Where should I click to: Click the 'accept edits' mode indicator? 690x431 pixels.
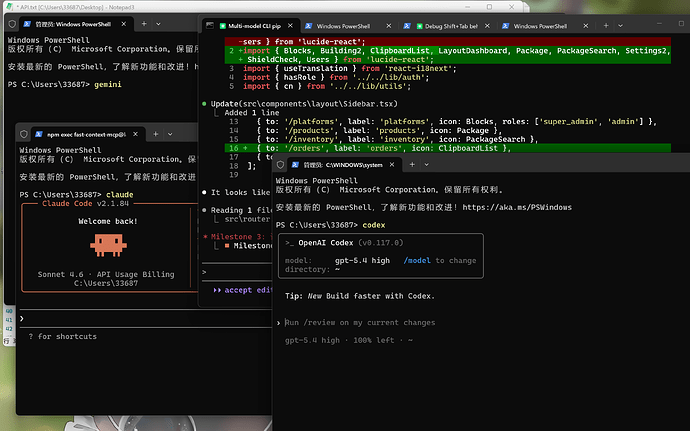click(x=243, y=290)
